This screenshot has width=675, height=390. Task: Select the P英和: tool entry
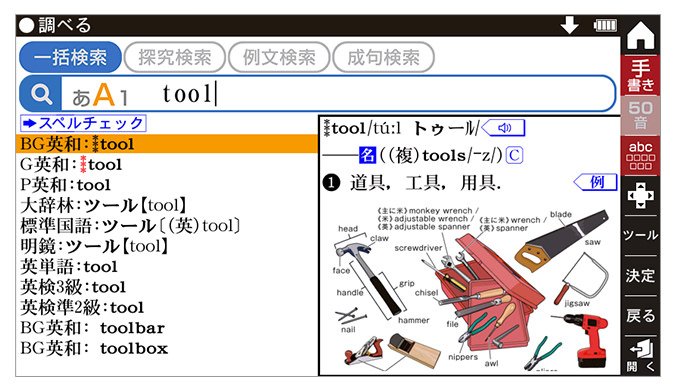click(x=167, y=185)
